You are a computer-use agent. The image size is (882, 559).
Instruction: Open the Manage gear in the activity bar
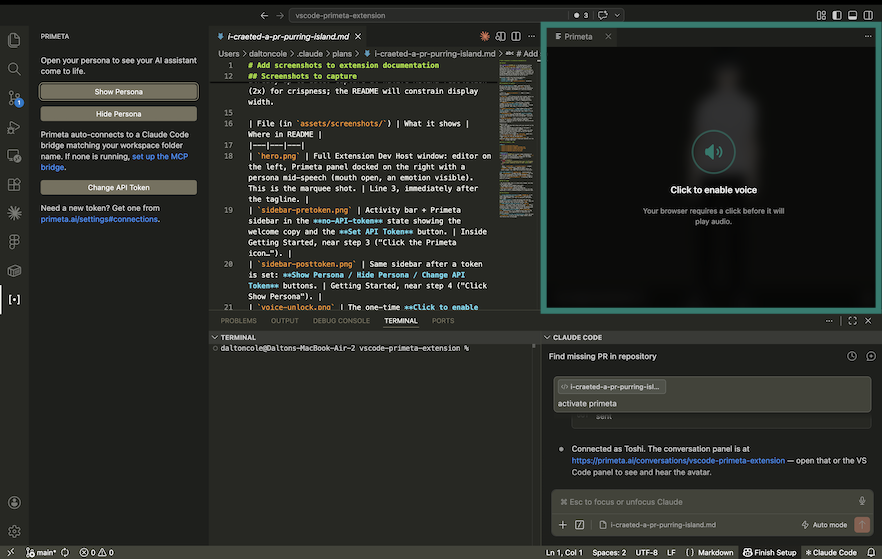14,531
